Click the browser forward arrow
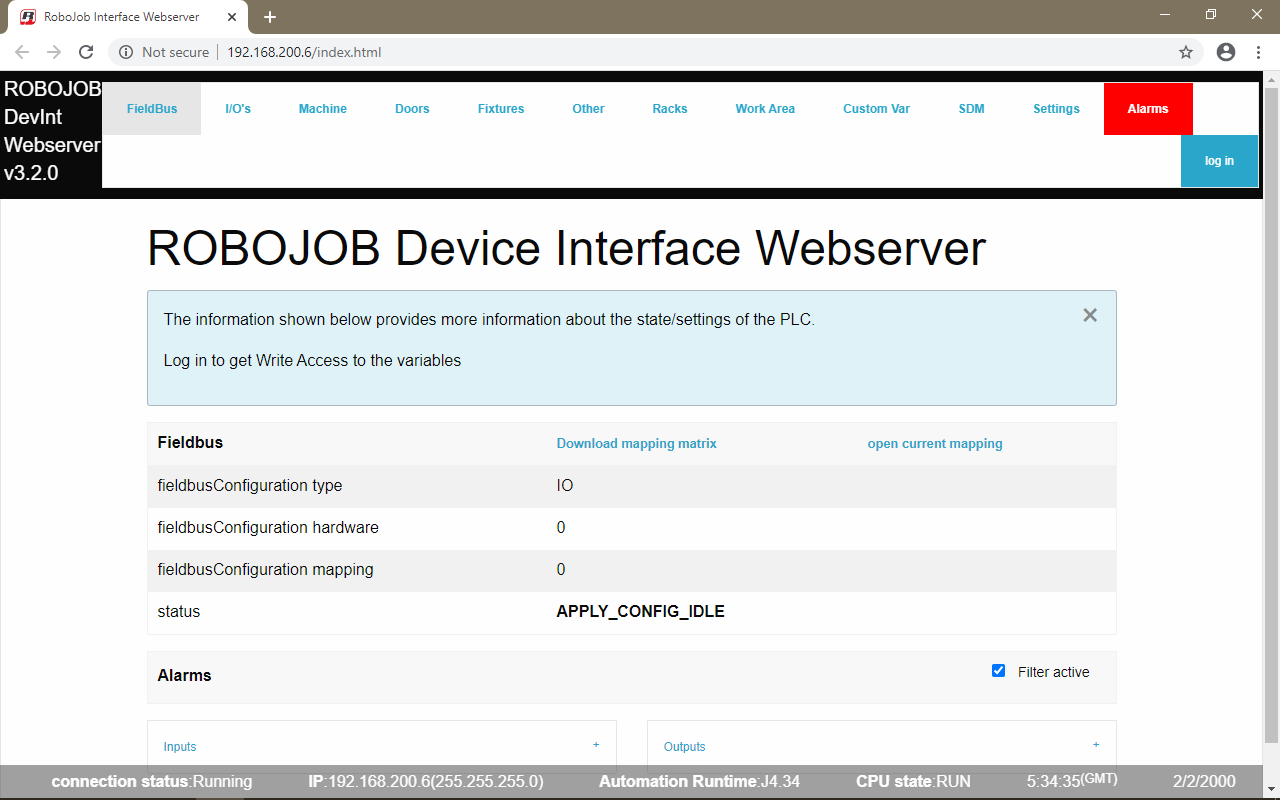Viewport: 1280px width, 800px height. tap(54, 52)
